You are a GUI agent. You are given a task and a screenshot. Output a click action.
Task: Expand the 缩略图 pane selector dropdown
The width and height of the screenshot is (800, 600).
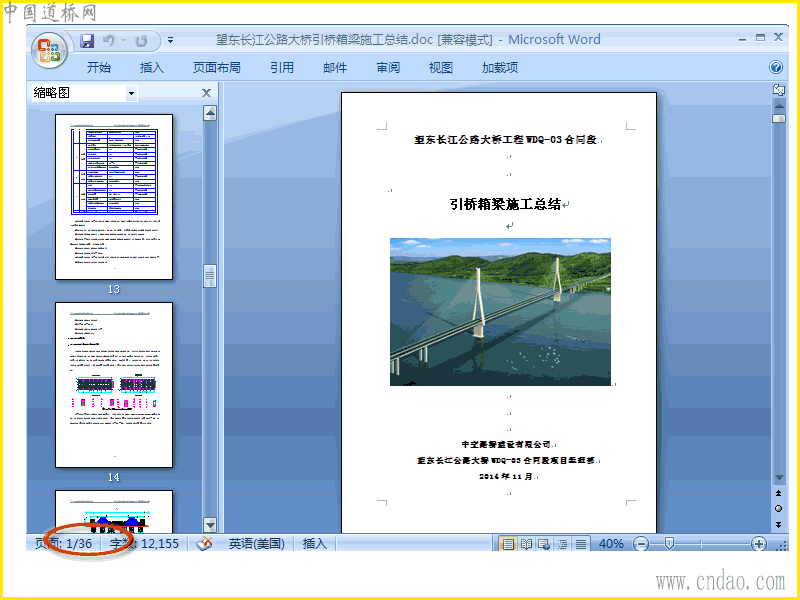[132, 93]
